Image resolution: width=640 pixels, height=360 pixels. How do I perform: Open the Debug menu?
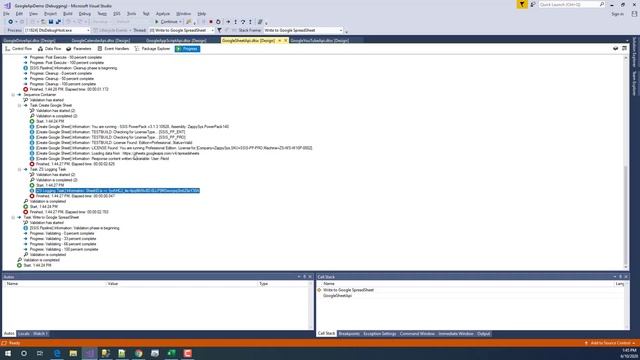(84, 13)
